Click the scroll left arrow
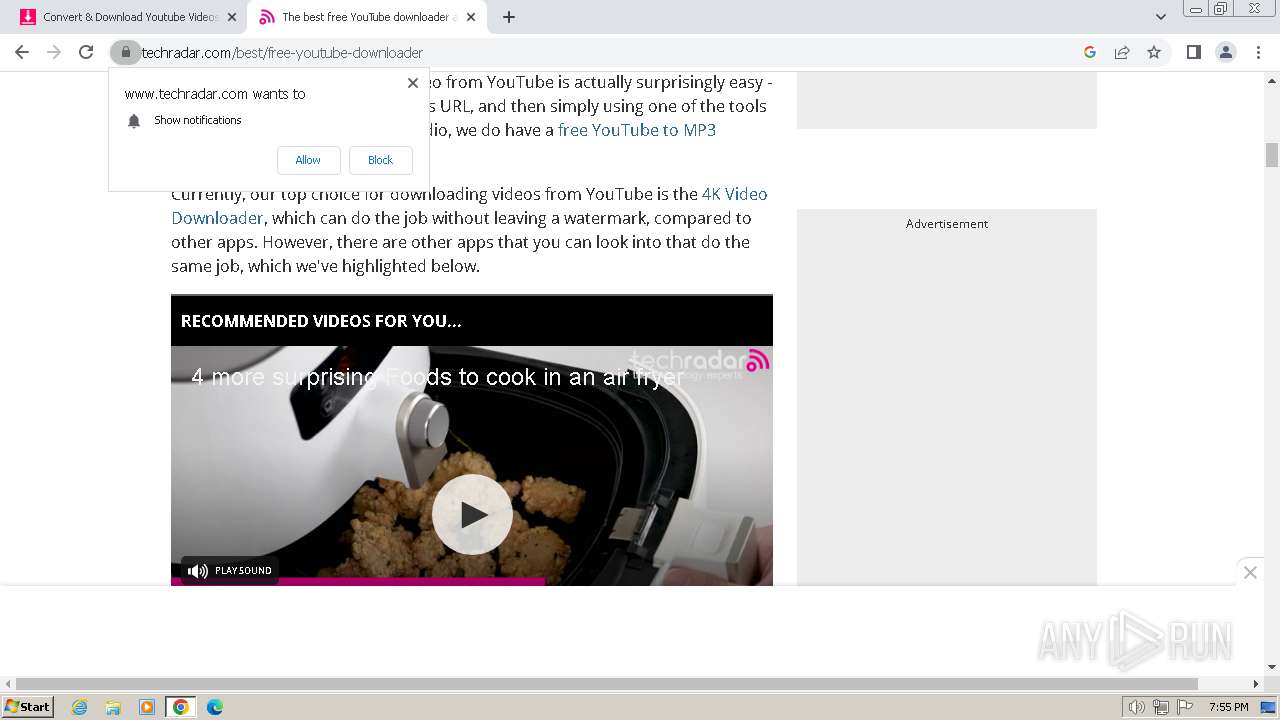1280x720 pixels. [x=9, y=684]
